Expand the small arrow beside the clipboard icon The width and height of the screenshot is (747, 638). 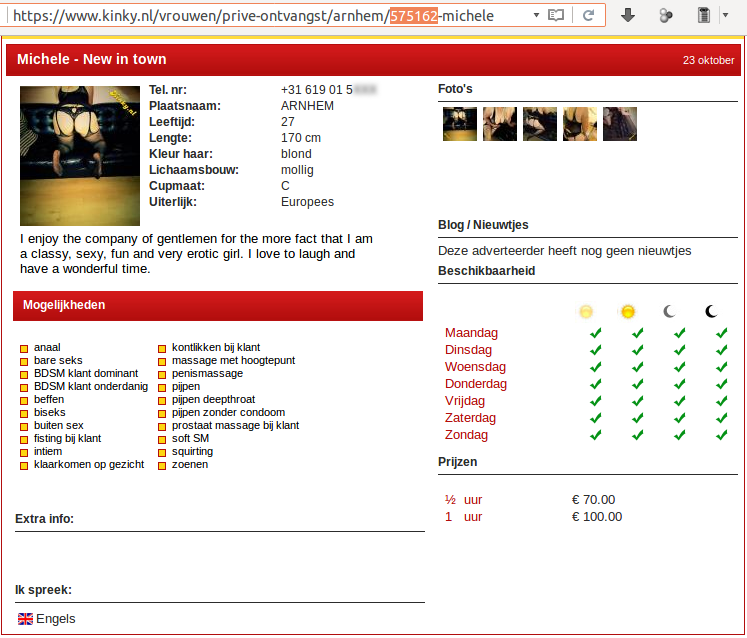(725, 15)
